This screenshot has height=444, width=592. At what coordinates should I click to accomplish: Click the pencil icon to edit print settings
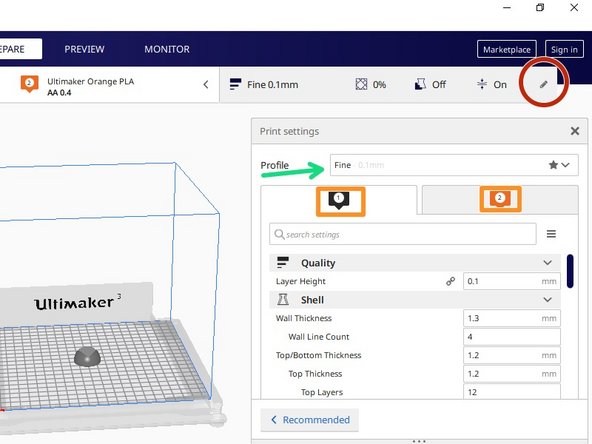pyautogui.click(x=543, y=84)
